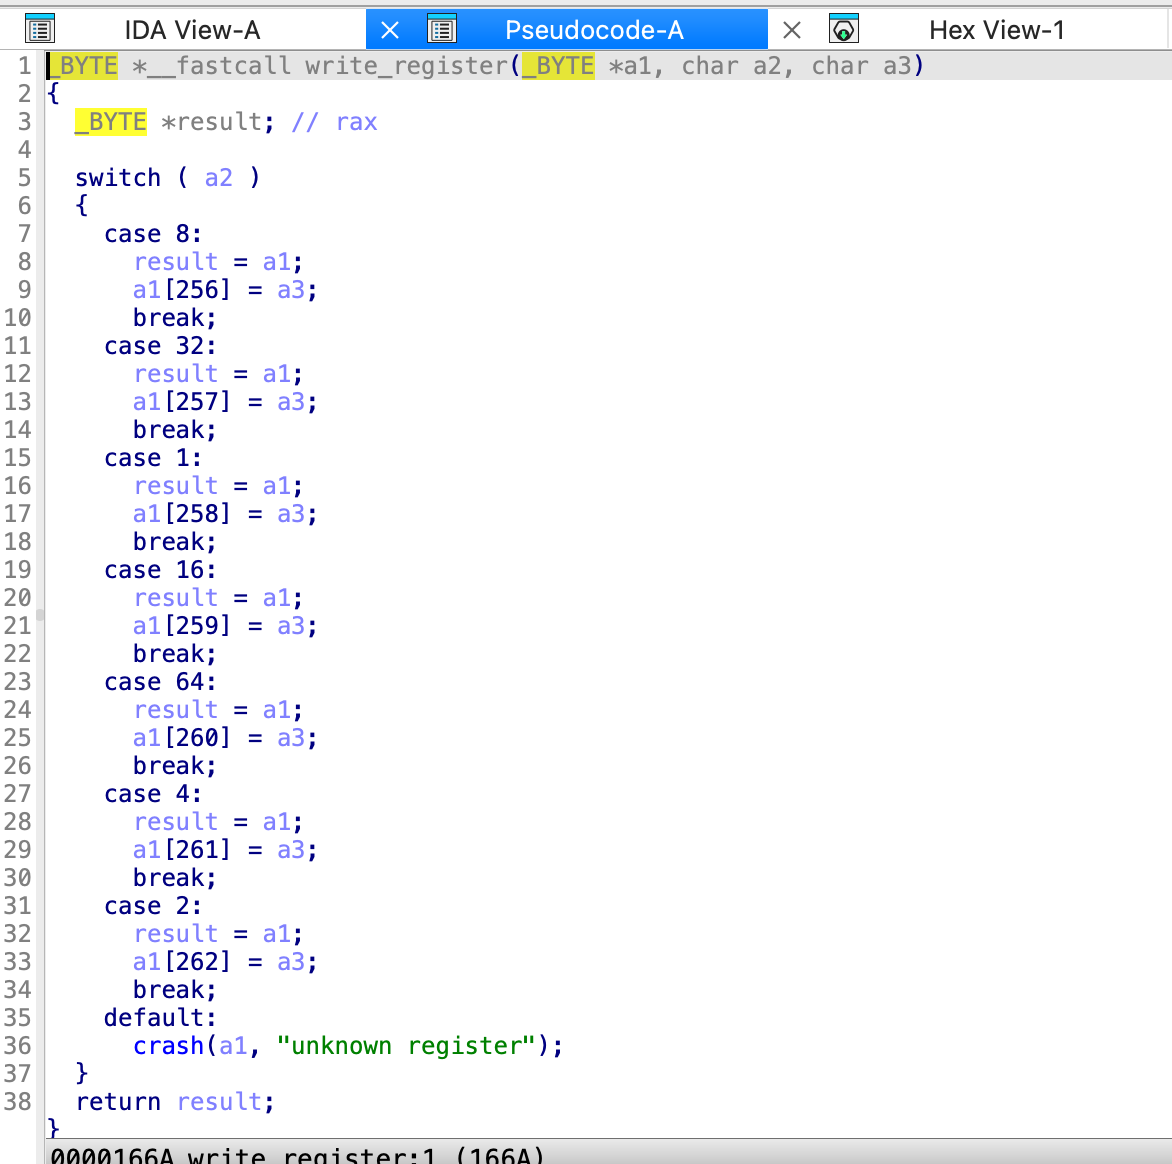Click the // rax comment

(x=334, y=122)
